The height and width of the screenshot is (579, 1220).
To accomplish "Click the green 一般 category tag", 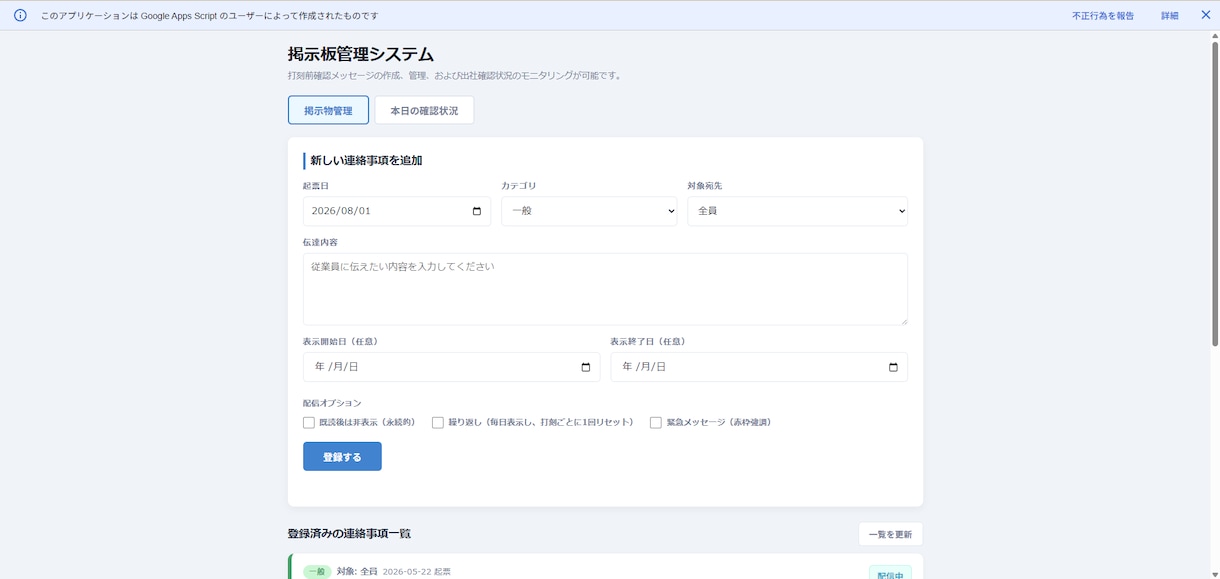I will click(317, 571).
